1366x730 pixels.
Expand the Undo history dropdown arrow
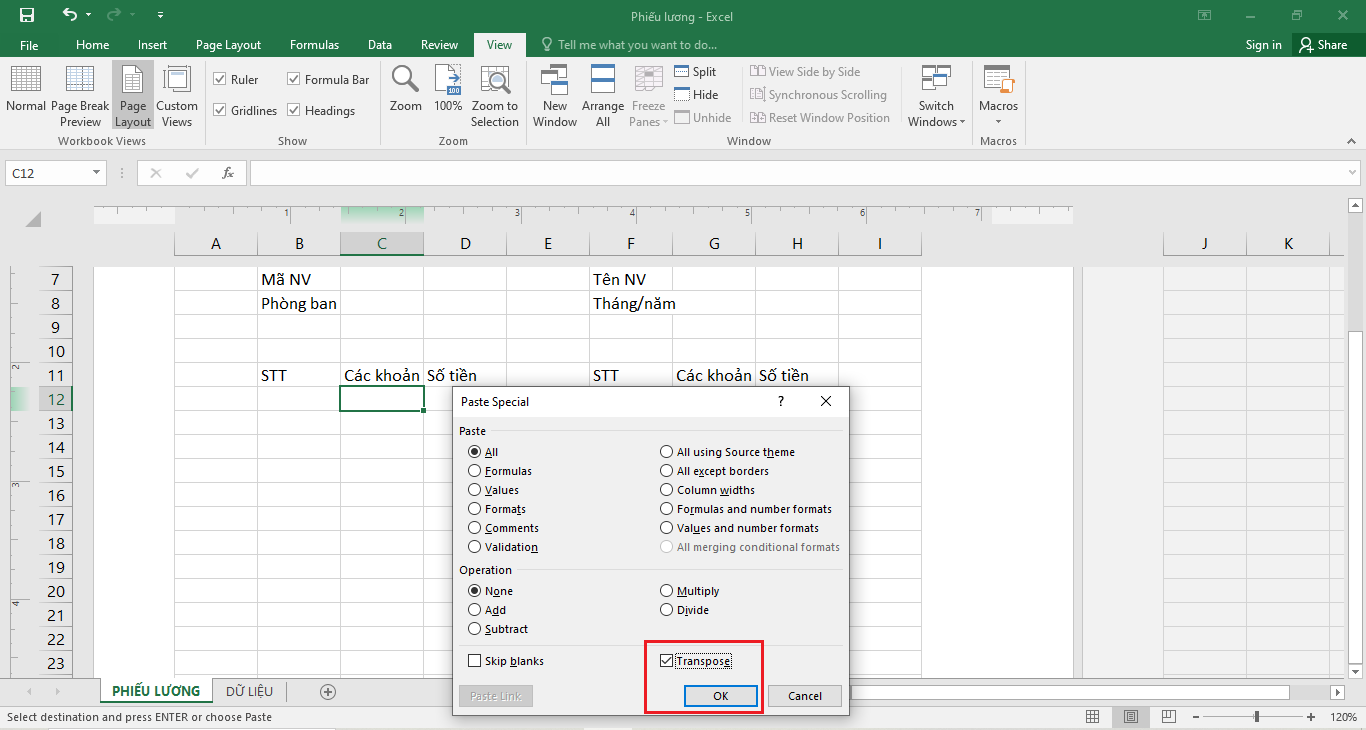(88, 15)
